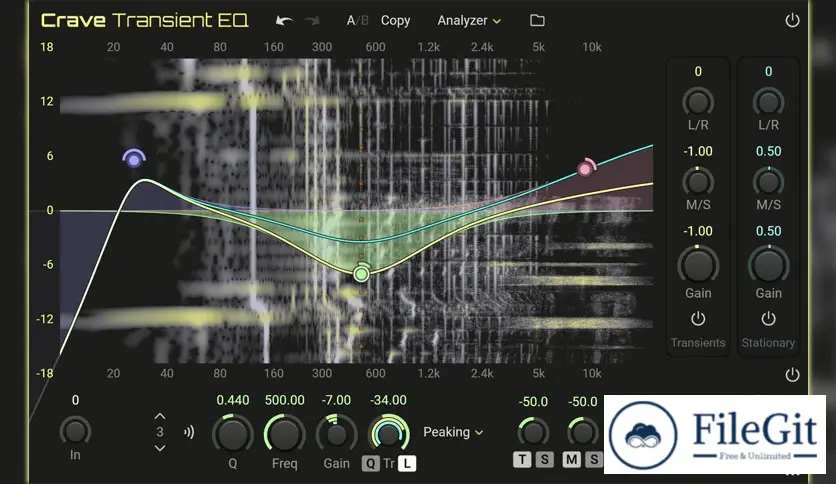The width and height of the screenshot is (836, 484).
Task: Adjust the Stationary Gain knob
Action: pyautogui.click(x=768, y=265)
